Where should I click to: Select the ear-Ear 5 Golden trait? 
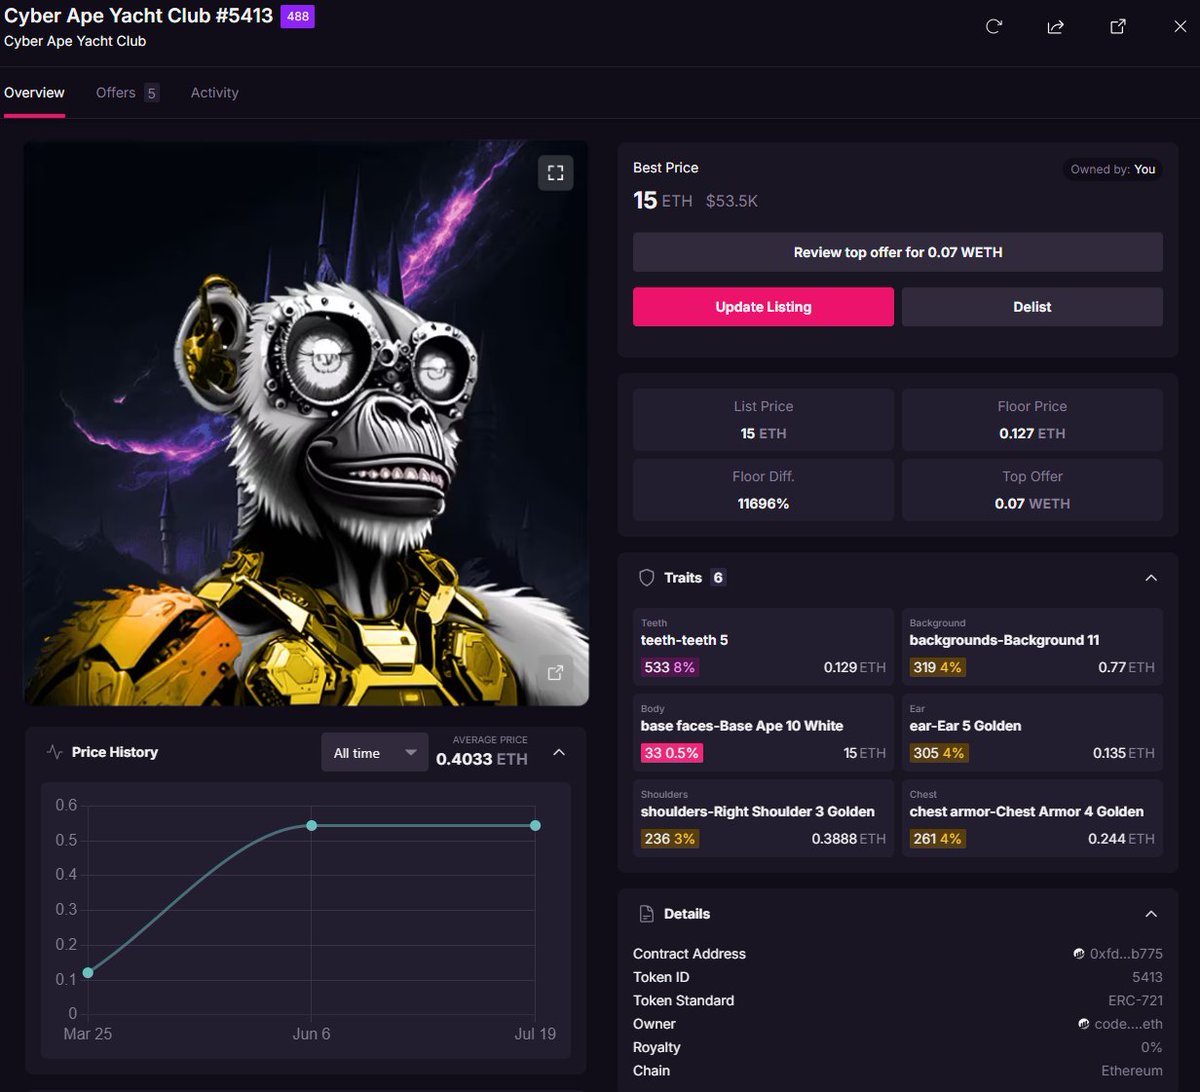(1032, 733)
